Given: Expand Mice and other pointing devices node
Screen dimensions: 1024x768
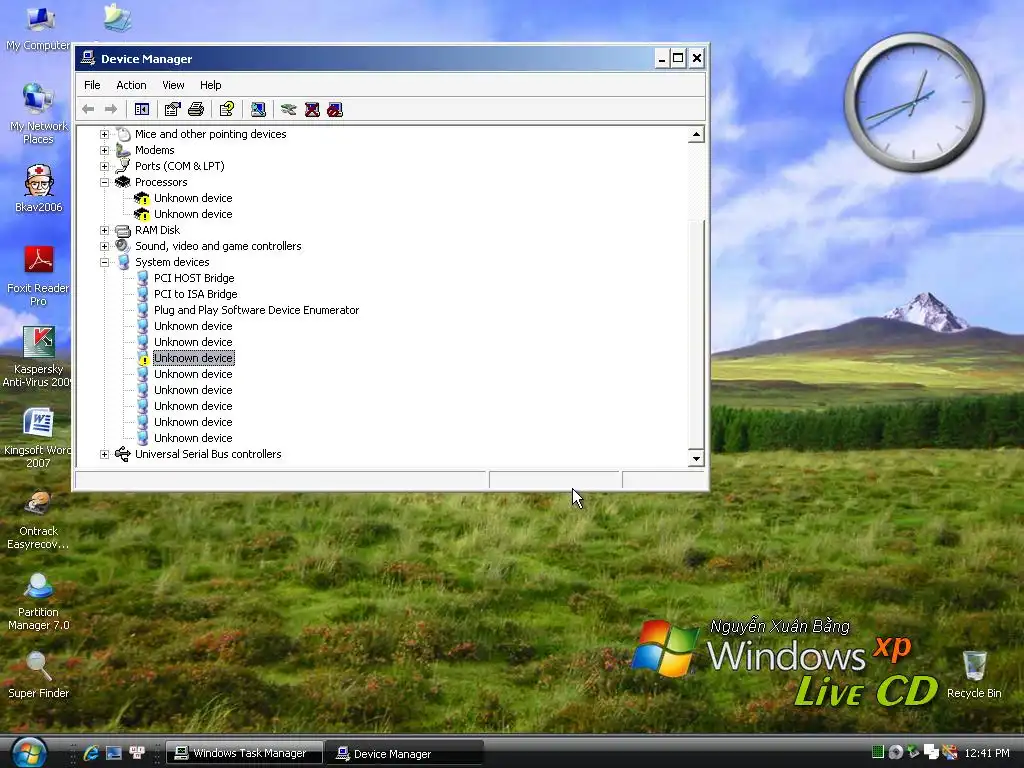Looking at the screenshot, I should pos(104,135).
